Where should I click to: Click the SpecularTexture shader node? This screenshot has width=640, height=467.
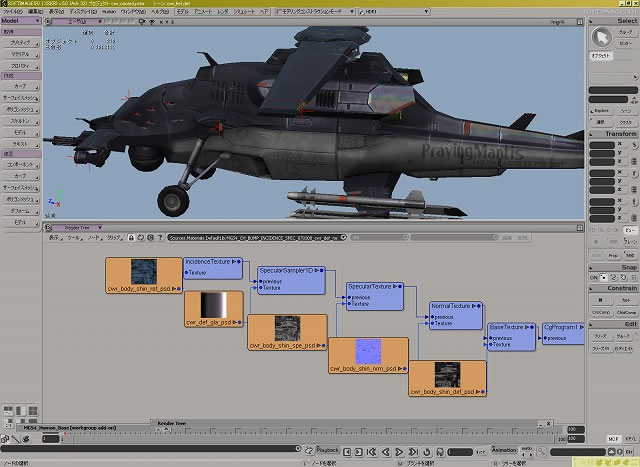pos(374,291)
